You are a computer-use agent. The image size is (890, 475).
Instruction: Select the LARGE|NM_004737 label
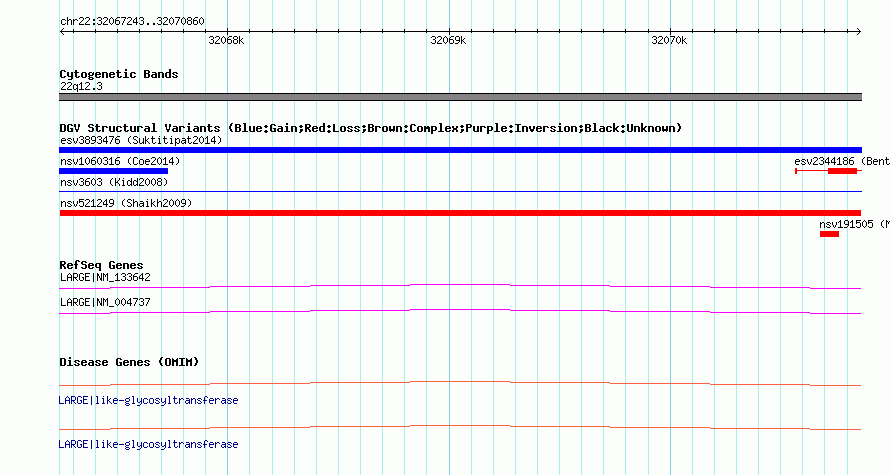tap(105, 302)
